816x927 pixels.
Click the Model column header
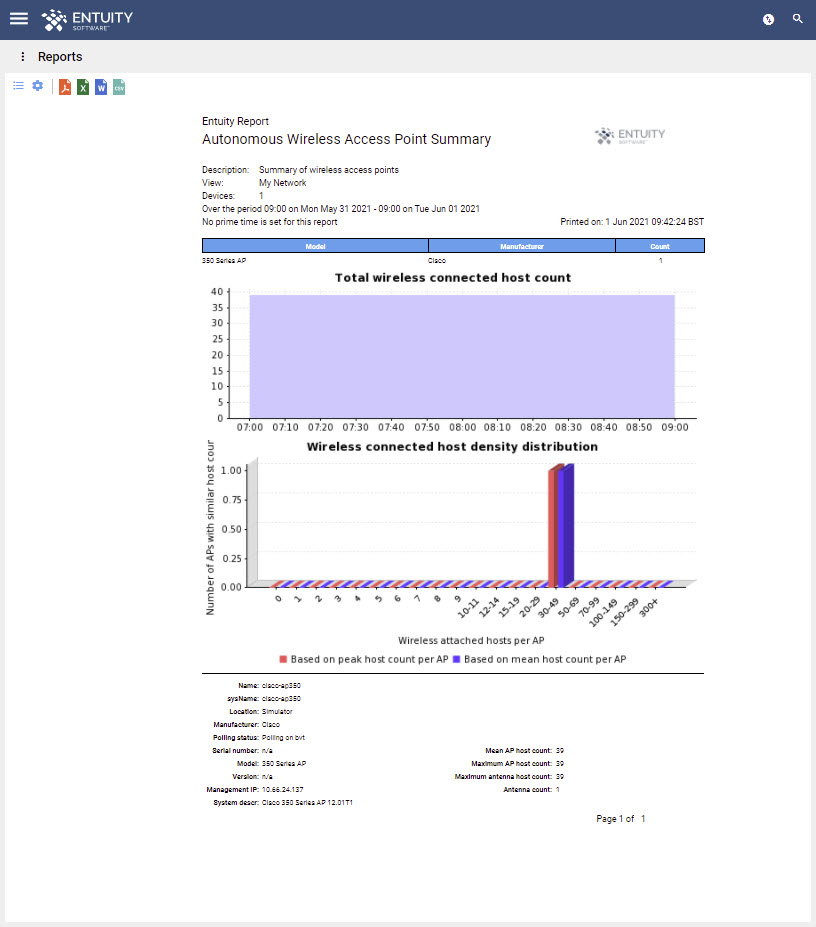click(315, 245)
